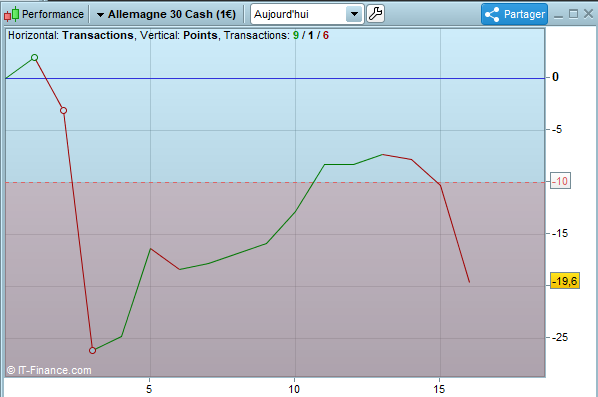The height and width of the screenshot is (397, 598).
Task: Click the bold Vertical value Points
Action: pos(200,35)
